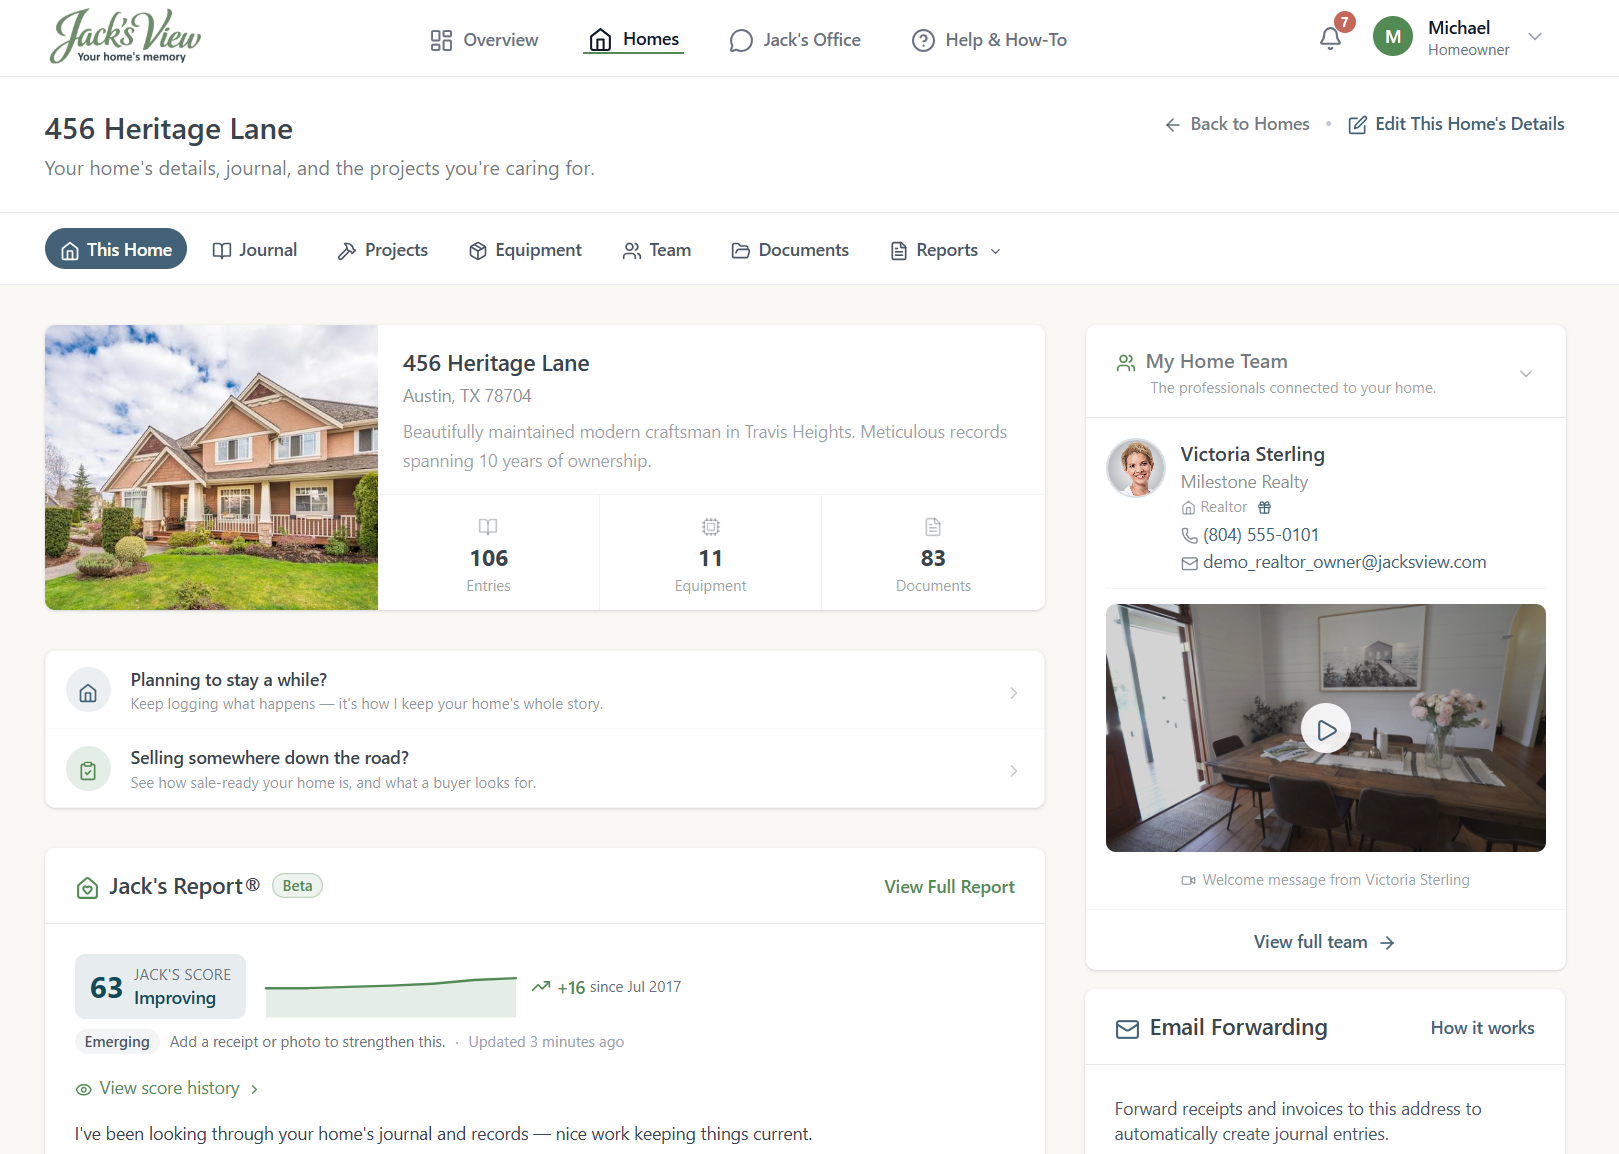Click the Jack's View logo
The width and height of the screenshot is (1619, 1154).
(x=126, y=37)
